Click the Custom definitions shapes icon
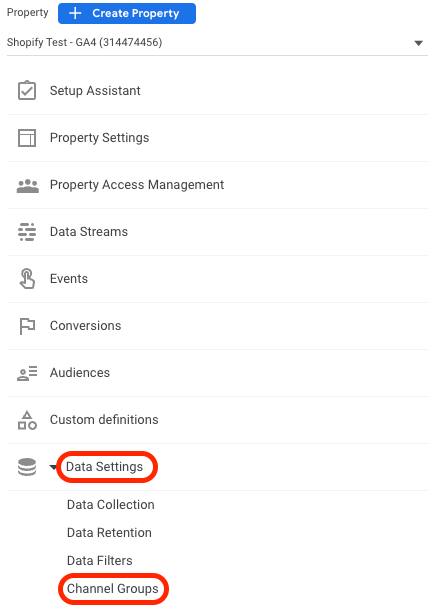The height and width of the screenshot is (605, 436). (27, 420)
